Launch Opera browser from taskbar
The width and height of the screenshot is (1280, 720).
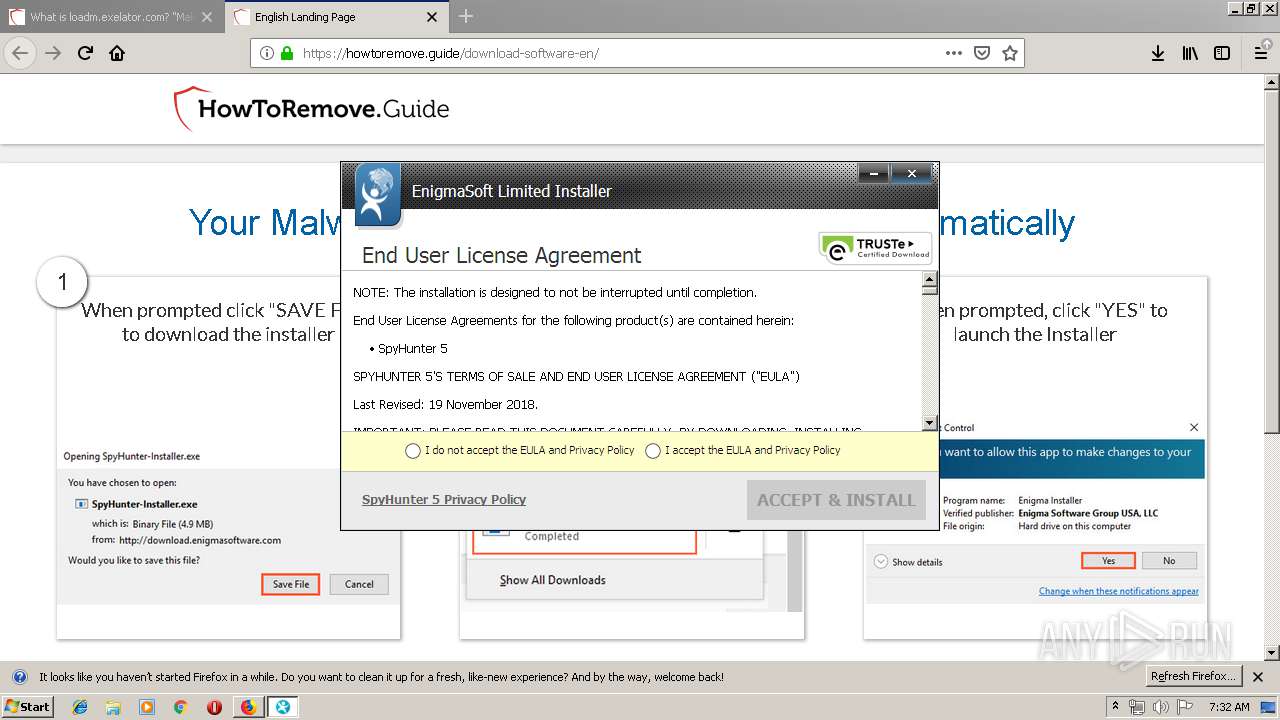(x=214, y=707)
